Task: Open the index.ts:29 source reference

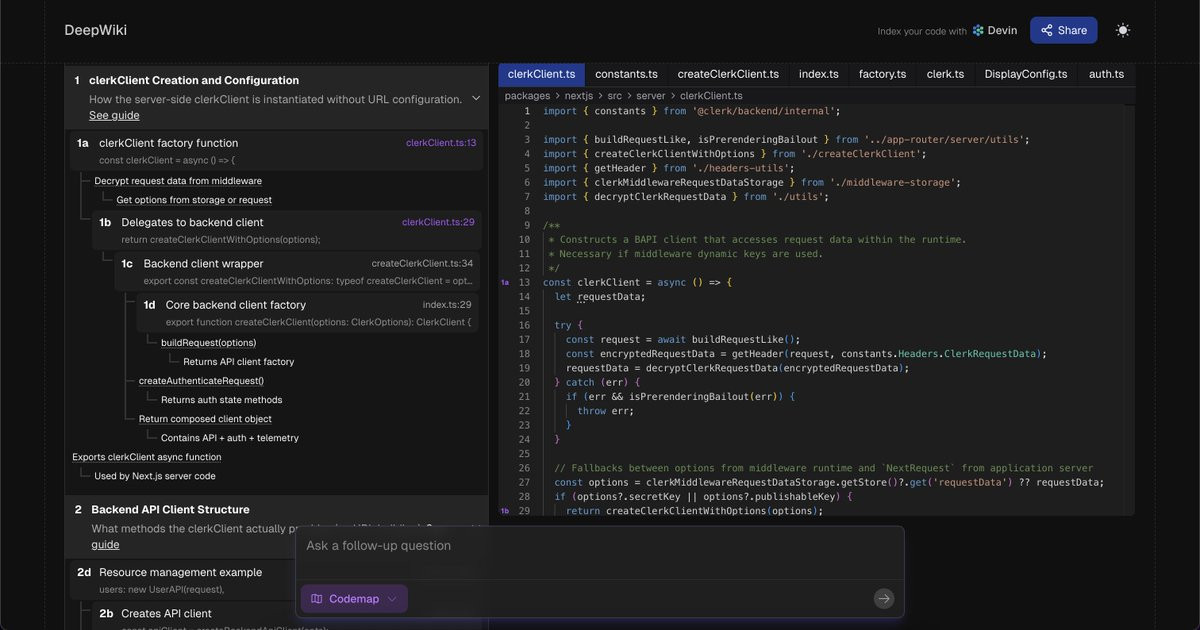Action: [x=447, y=305]
